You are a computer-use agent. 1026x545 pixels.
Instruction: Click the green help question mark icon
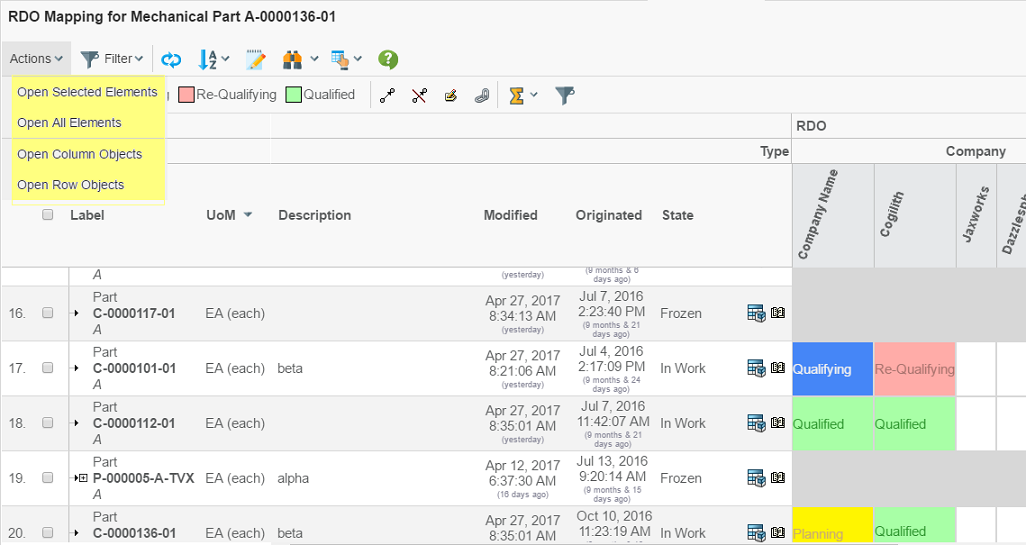(388, 60)
